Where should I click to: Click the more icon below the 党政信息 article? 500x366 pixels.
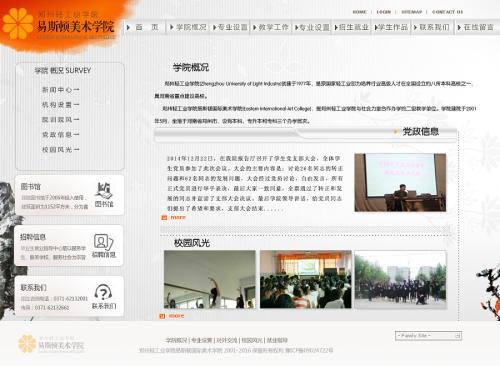click(x=164, y=218)
